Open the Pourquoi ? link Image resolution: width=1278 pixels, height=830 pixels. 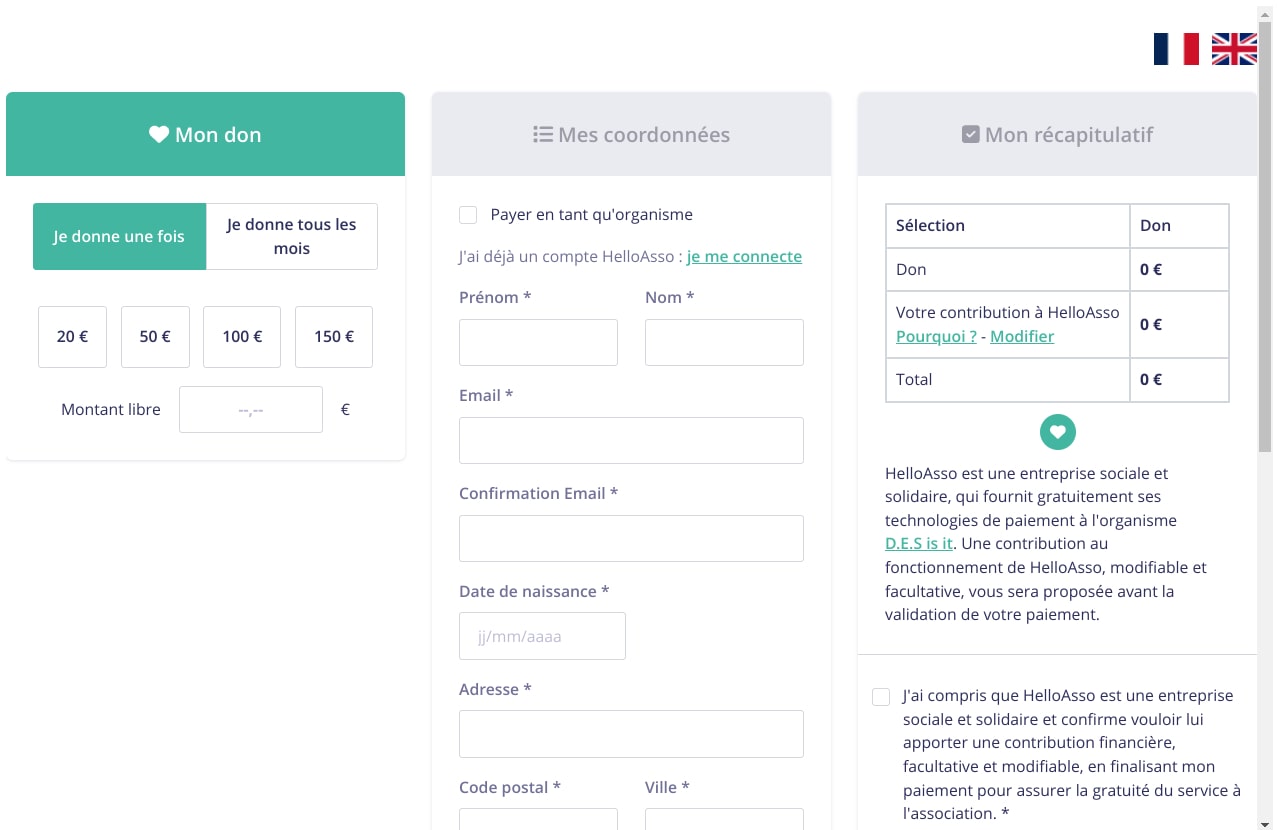pos(936,336)
